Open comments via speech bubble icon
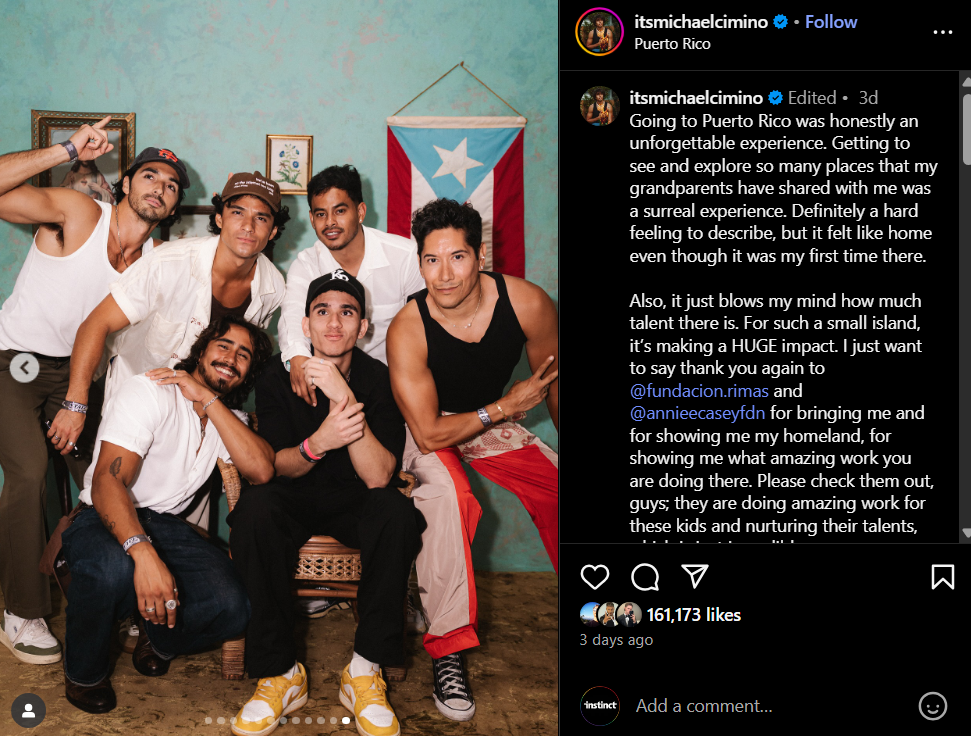The width and height of the screenshot is (971, 736). pos(645,577)
